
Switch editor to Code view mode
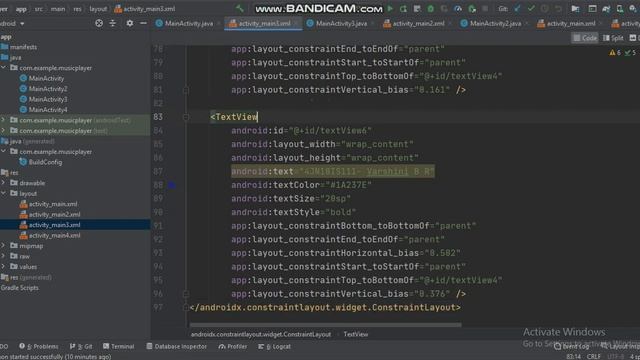click(585, 38)
